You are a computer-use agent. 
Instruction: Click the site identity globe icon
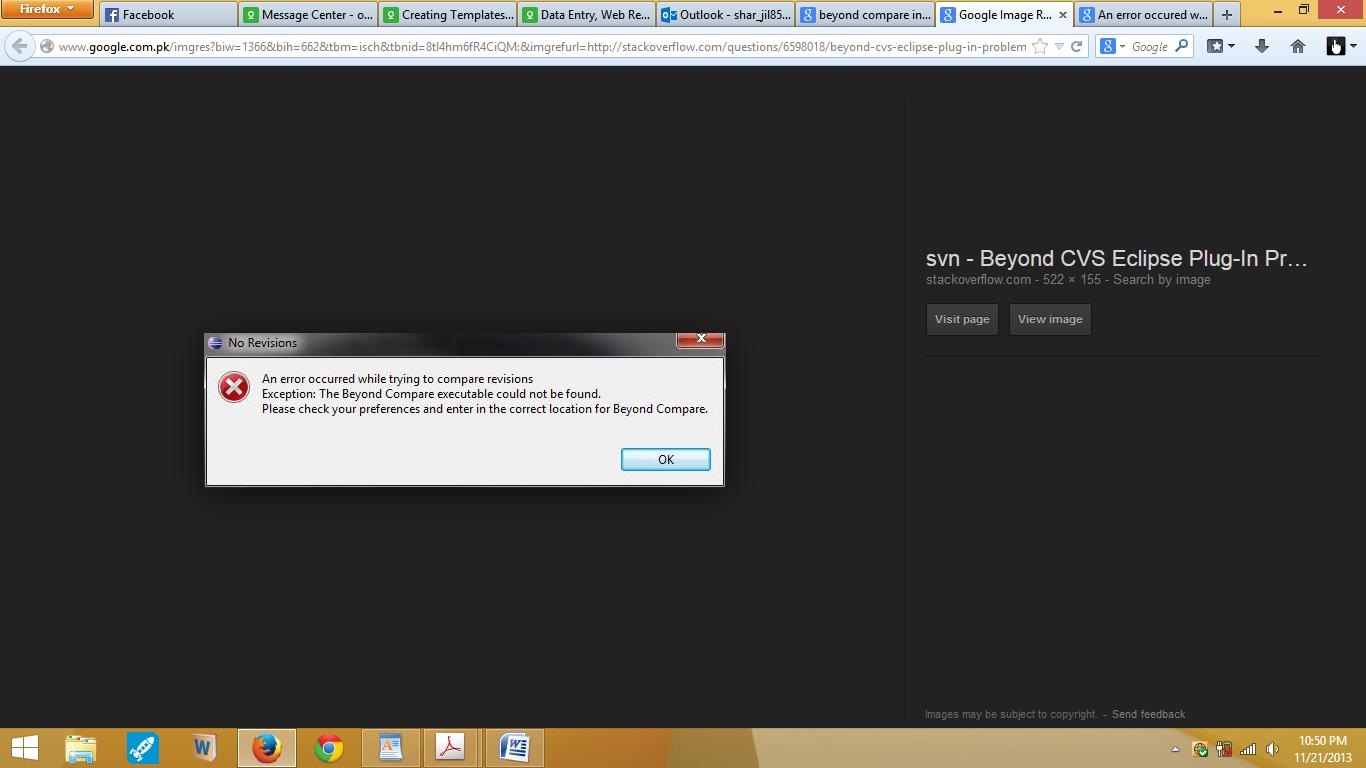click(x=47, y=46)
